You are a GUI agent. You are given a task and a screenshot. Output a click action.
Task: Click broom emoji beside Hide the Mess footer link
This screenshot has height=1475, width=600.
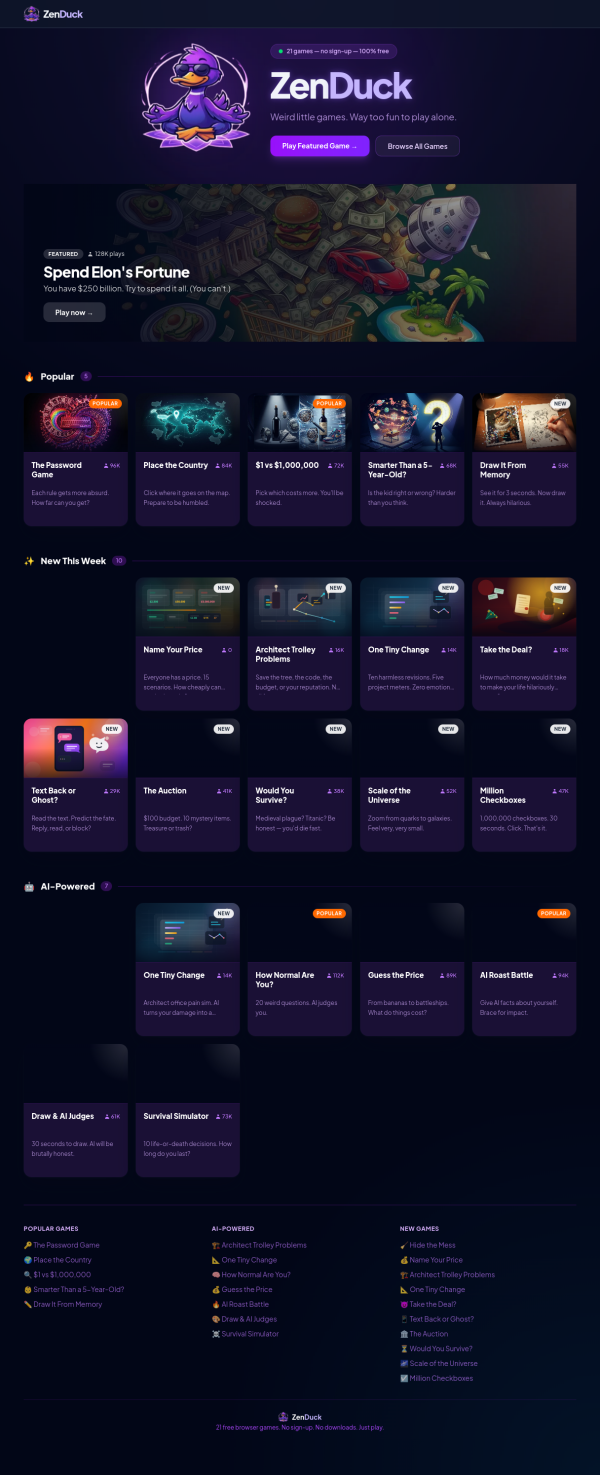tap(404, 1245)
